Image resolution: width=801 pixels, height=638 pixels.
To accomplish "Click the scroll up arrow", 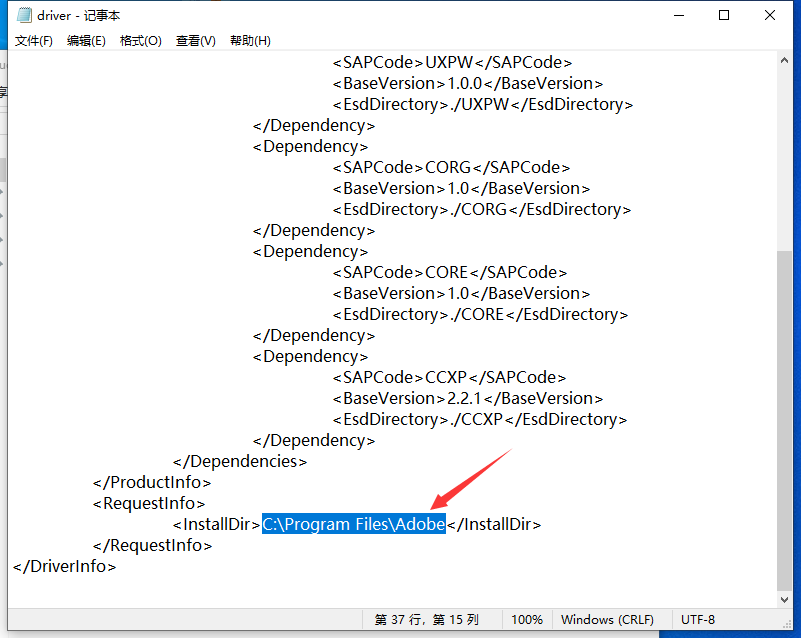I will [784, 60].
